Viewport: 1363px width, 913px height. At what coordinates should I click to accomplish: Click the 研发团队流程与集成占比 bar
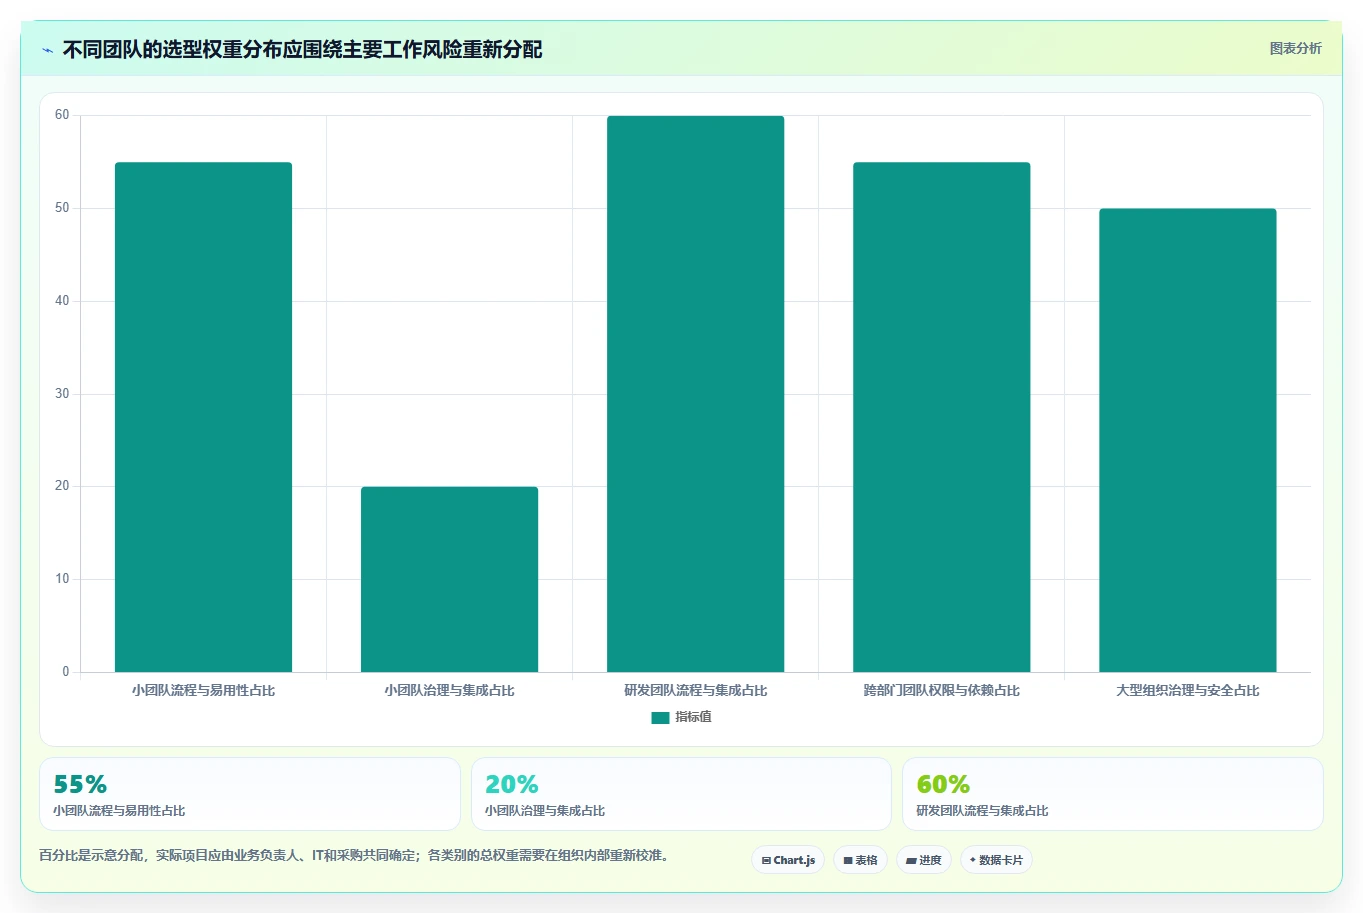point(695,394)
